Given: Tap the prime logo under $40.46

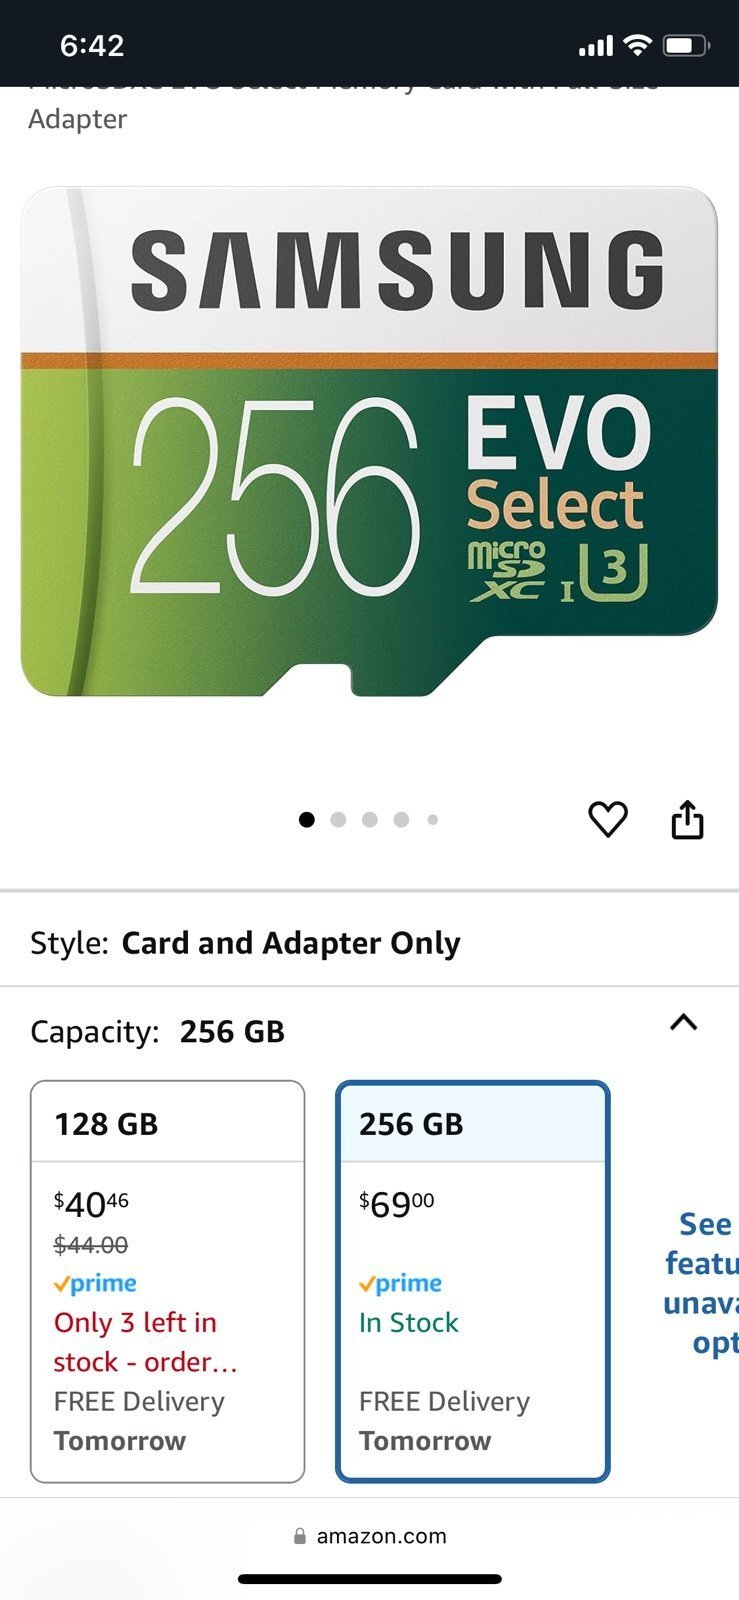Looking at the screenshot, I should point(96,1283).
